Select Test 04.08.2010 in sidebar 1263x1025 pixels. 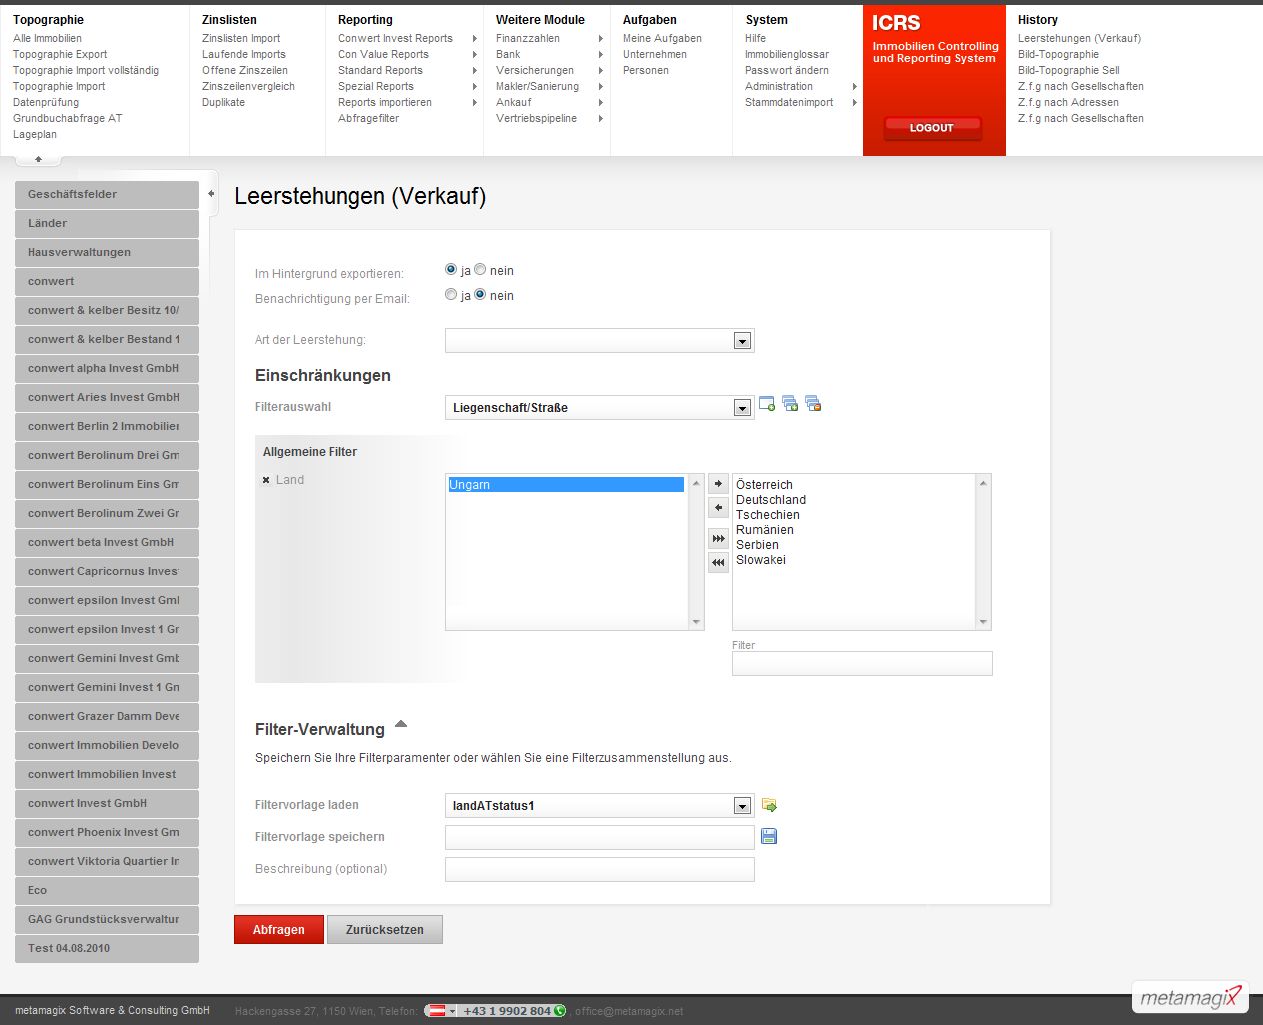pyautogui.click(x=107, y=948)
